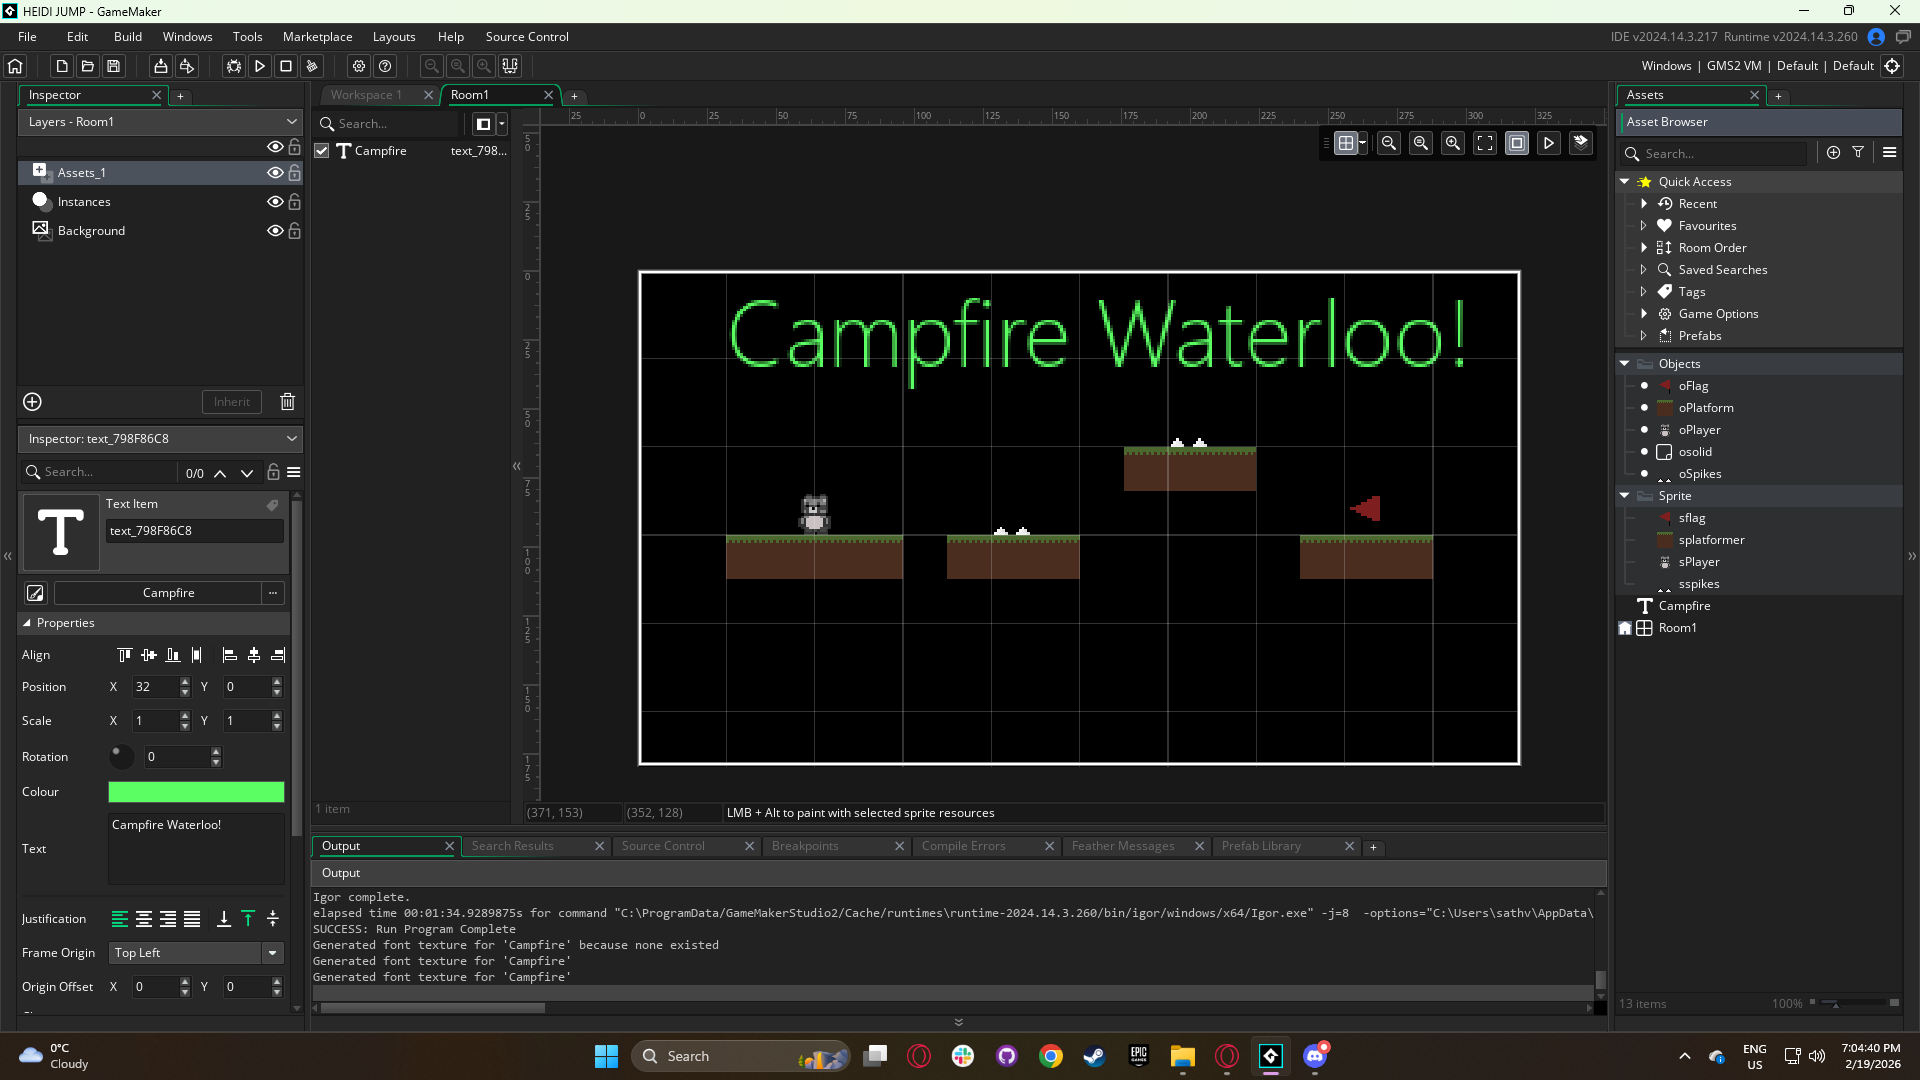Open the Build menu

(127, 37)
